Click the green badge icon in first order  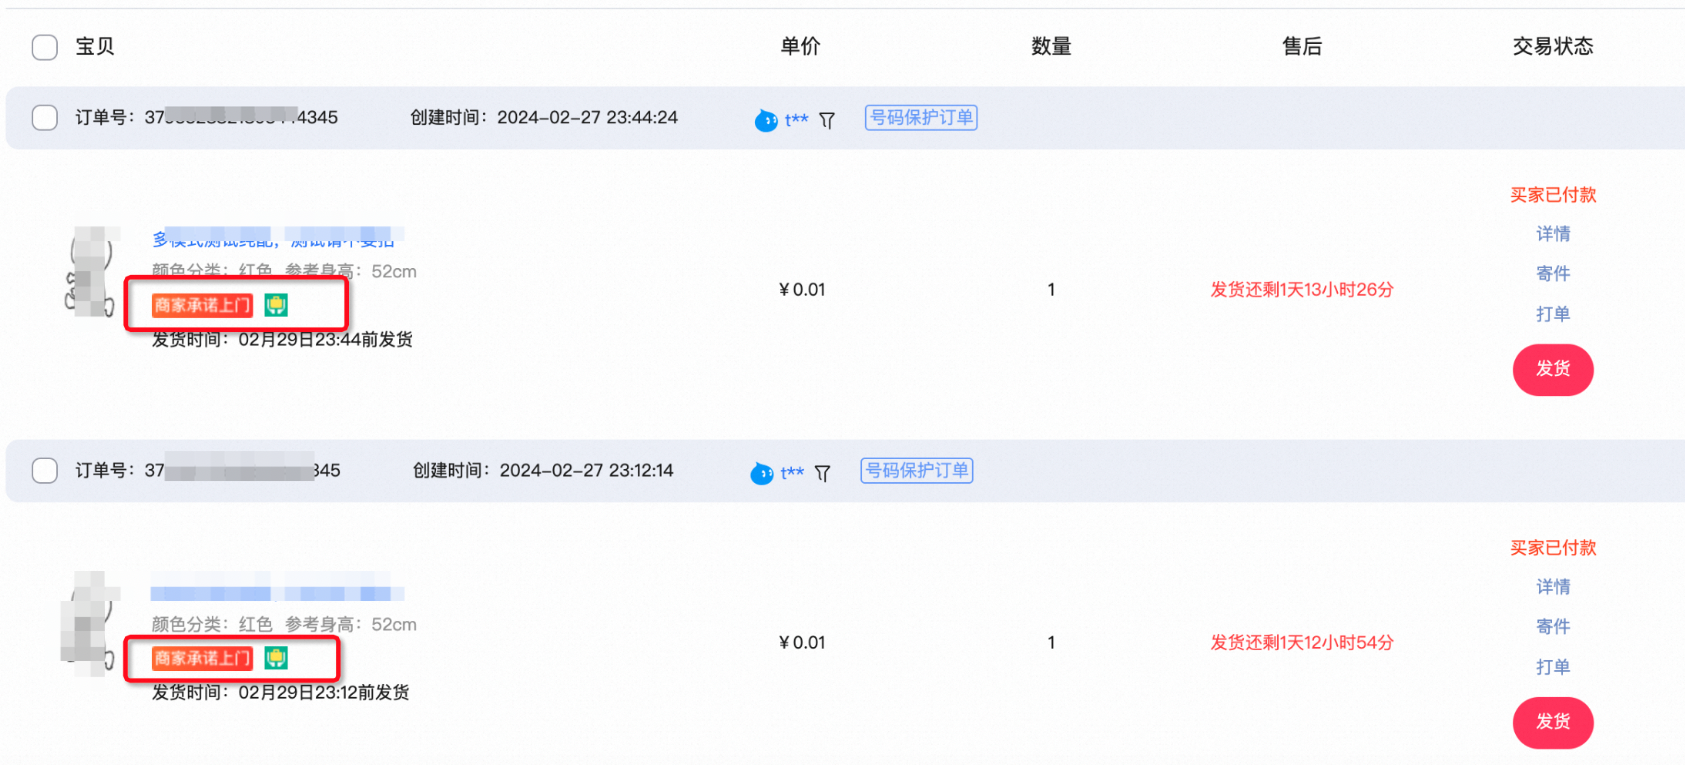[x=276, y=305]
